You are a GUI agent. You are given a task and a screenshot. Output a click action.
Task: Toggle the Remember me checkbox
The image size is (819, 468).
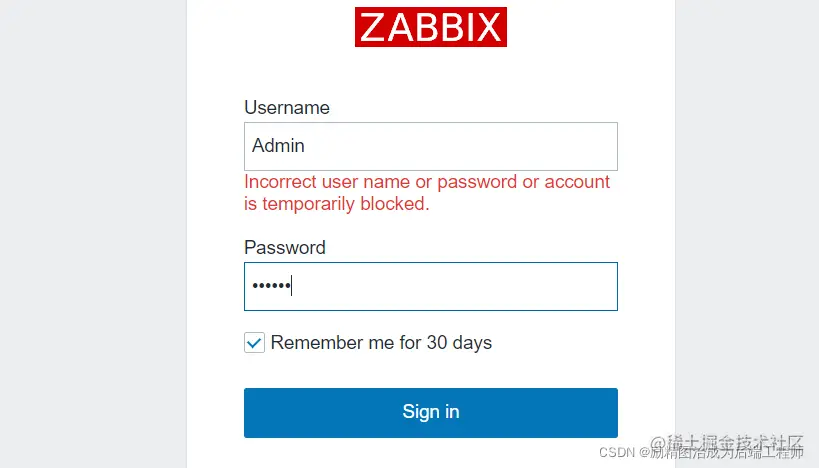click(254, 343)
